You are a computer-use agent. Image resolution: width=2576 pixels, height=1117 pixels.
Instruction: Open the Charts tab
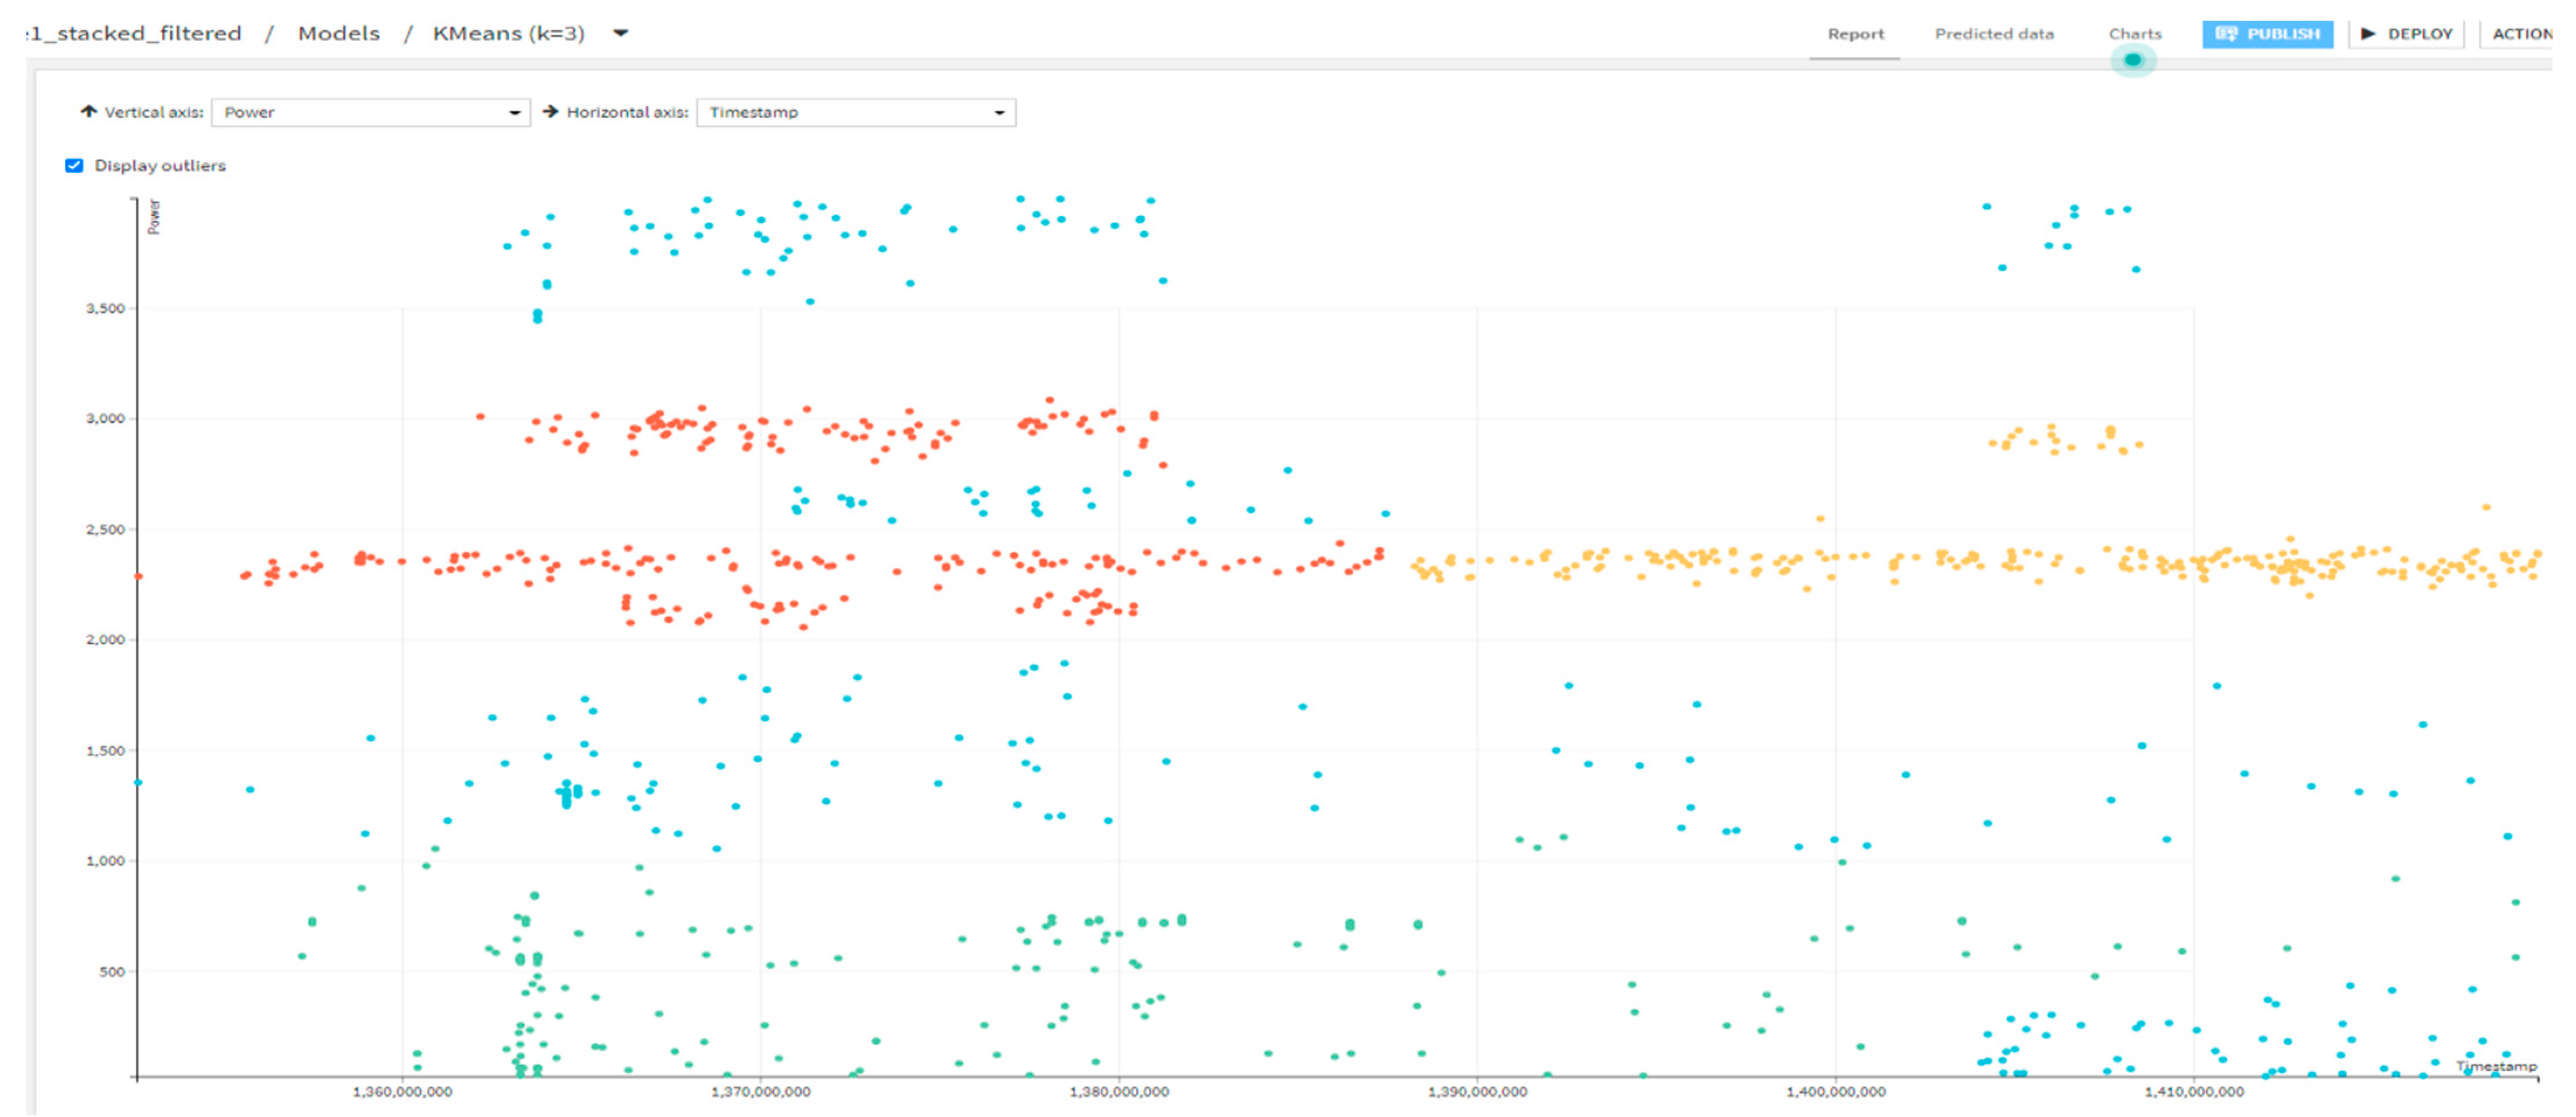(2134, 34)
